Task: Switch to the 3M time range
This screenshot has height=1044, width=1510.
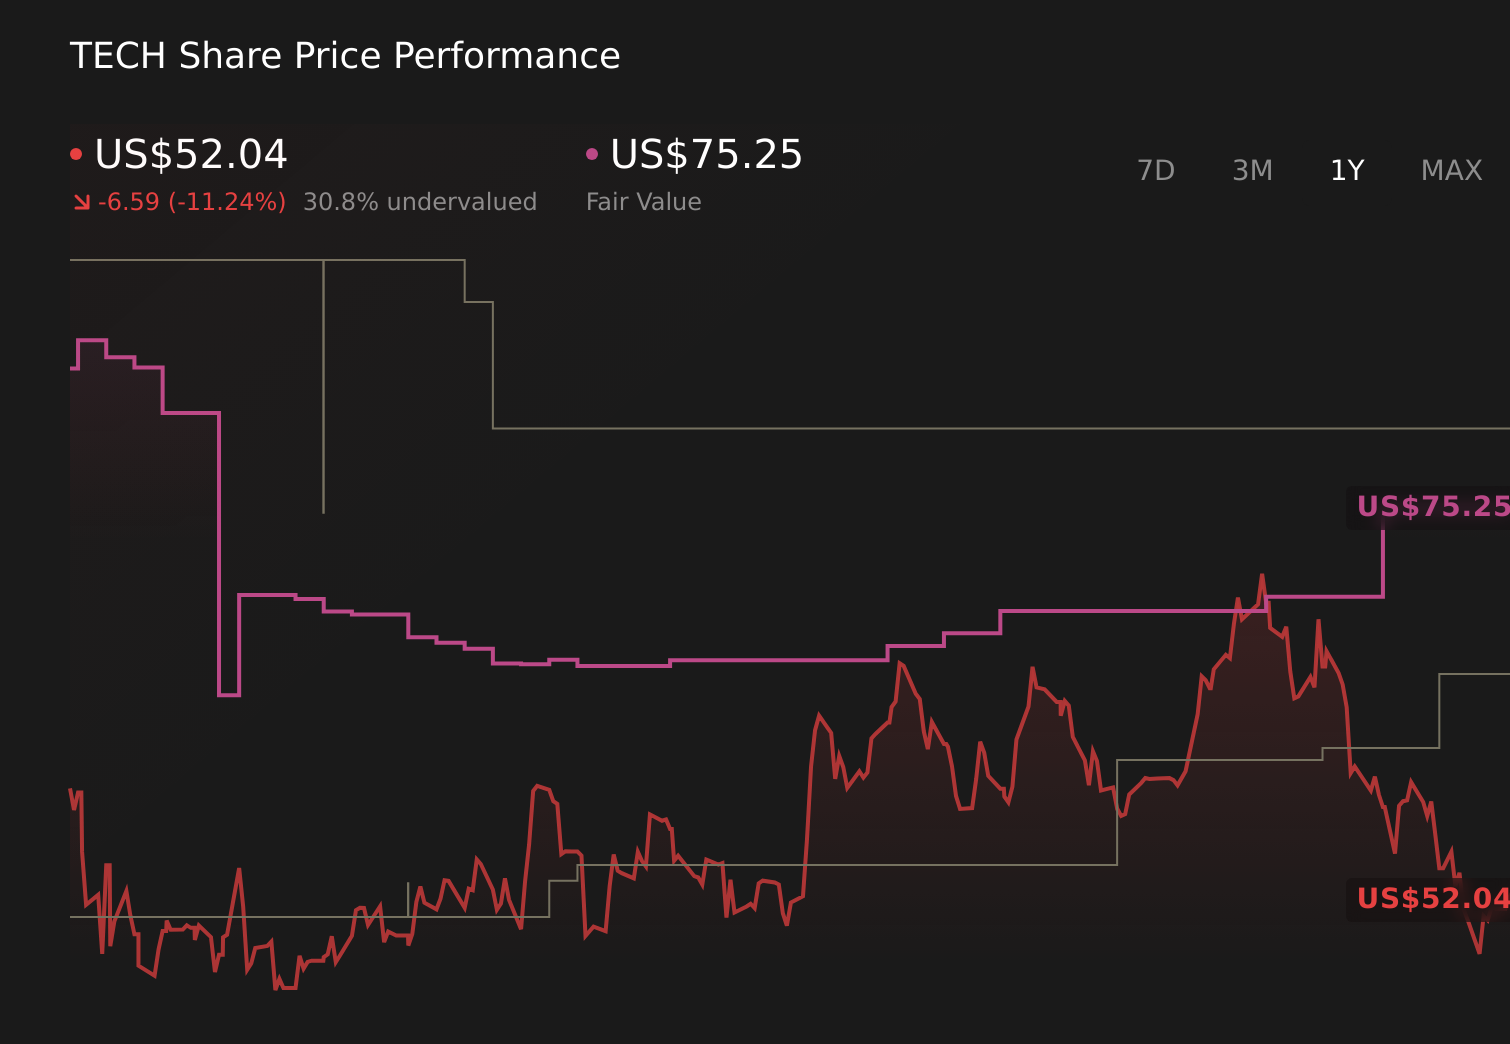Action: 1252,170
